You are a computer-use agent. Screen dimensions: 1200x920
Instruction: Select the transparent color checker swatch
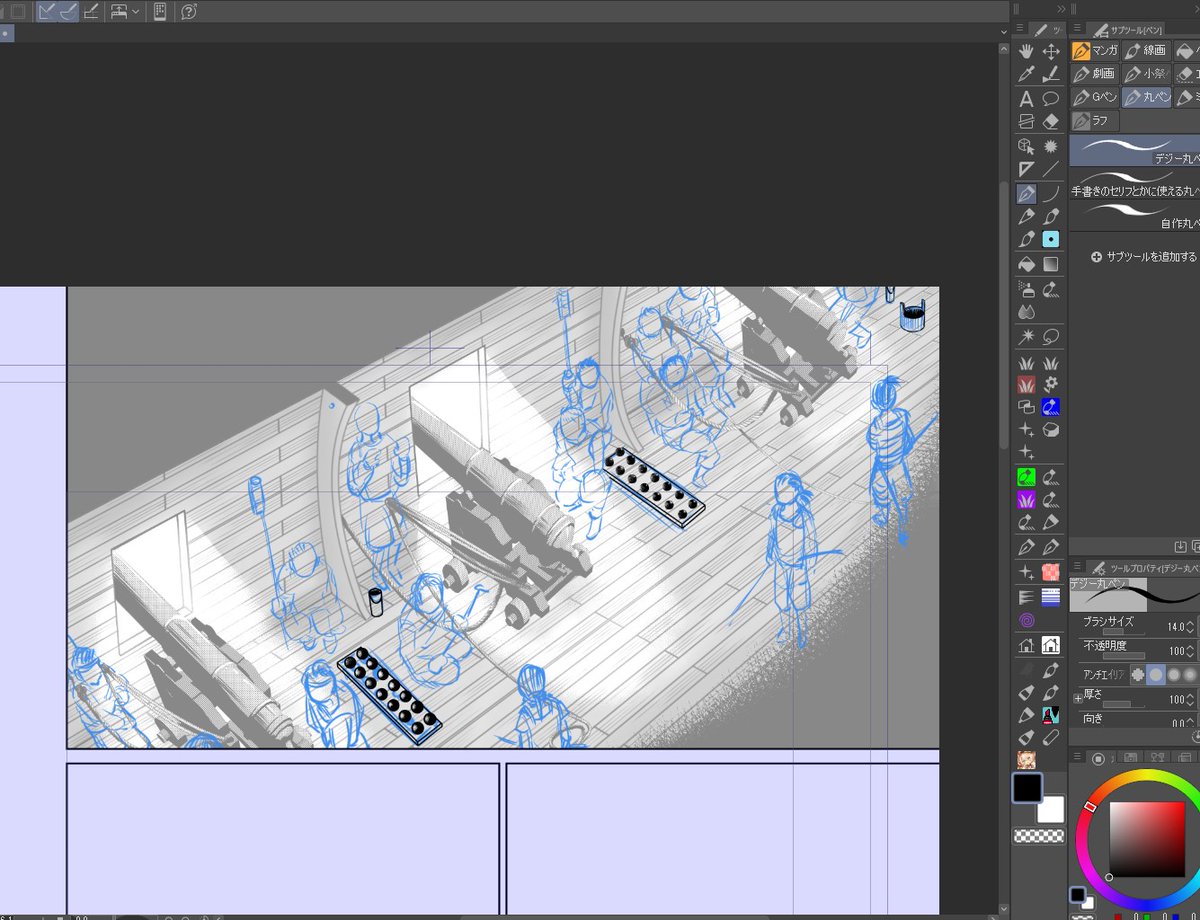[1038, 836]
